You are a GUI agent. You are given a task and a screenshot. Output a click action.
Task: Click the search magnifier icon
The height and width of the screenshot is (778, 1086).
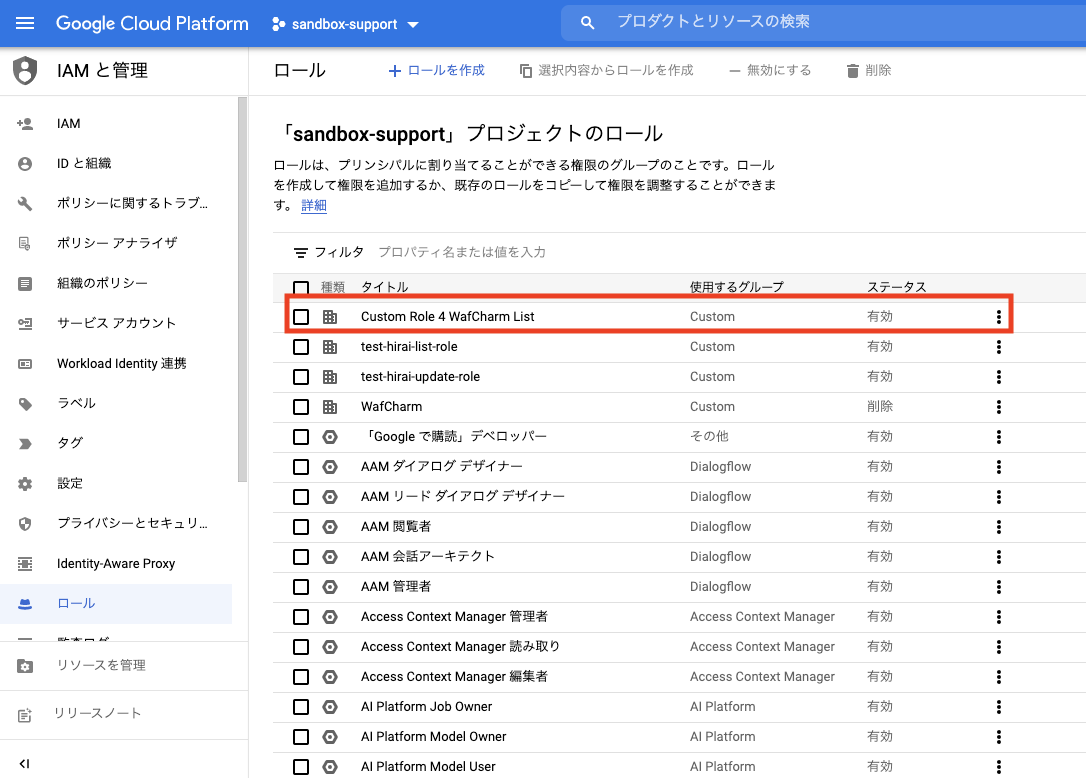(x=587, y=23)
